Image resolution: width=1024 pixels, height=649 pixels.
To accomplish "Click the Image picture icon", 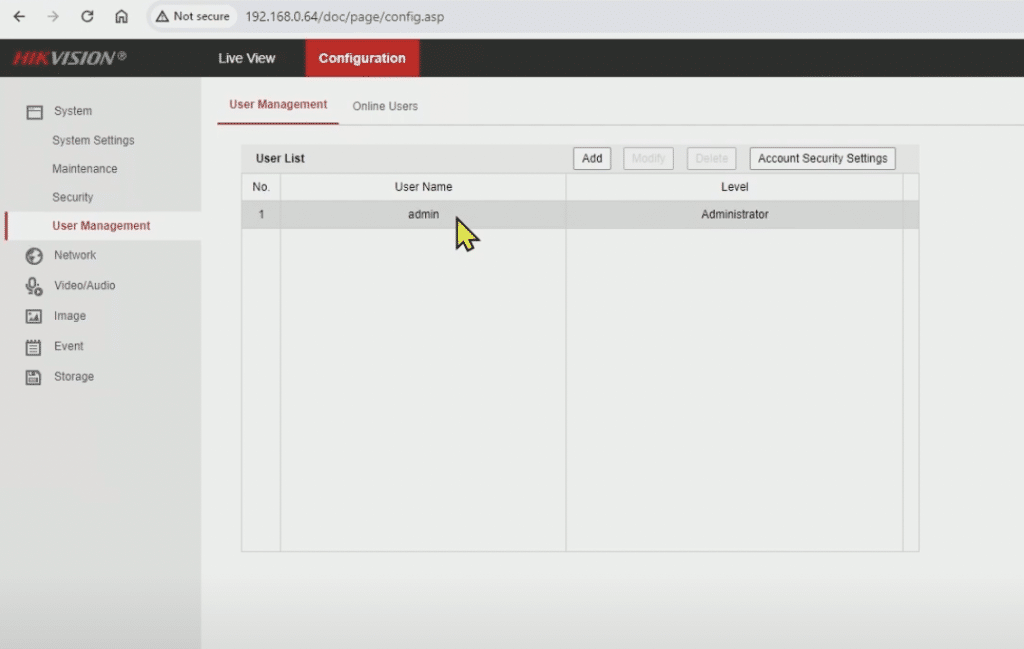I will [x=34, y=316].
